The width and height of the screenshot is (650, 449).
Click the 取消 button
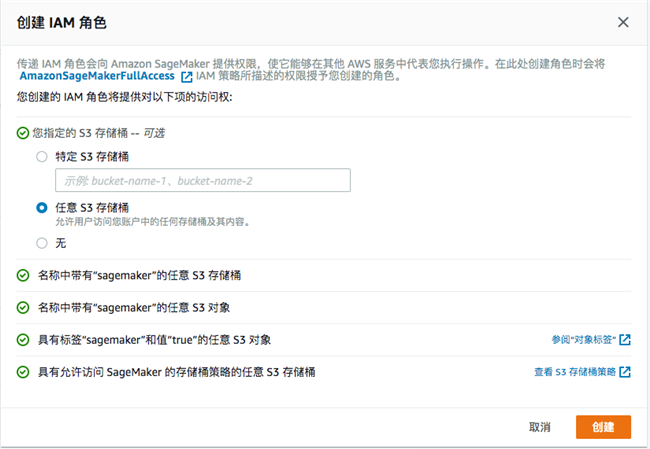coord(540,427)
